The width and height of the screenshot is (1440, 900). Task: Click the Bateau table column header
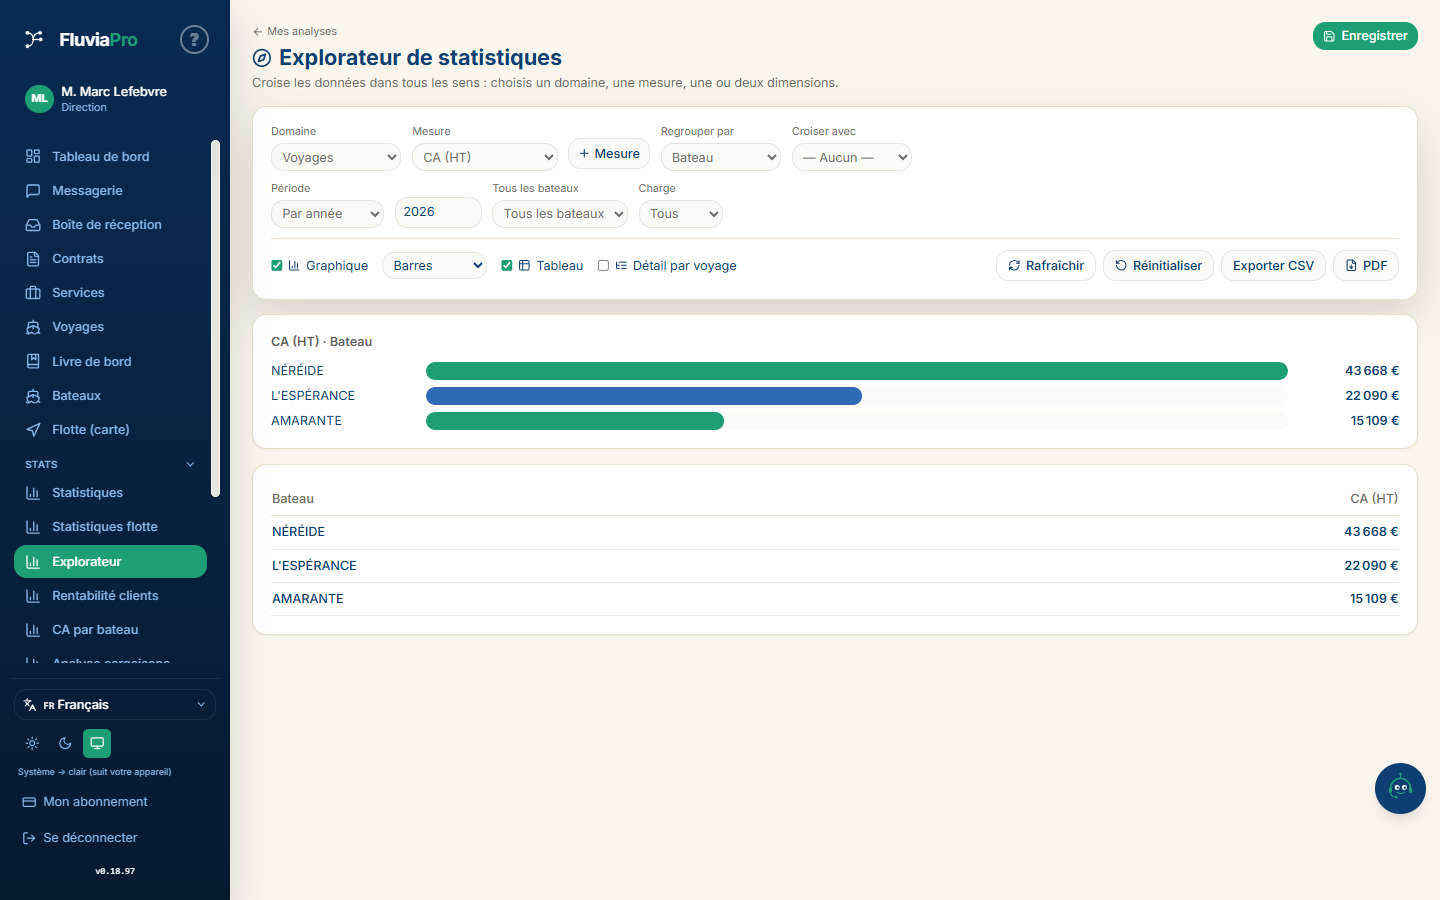pyautogui.click(x=293, y=498)
